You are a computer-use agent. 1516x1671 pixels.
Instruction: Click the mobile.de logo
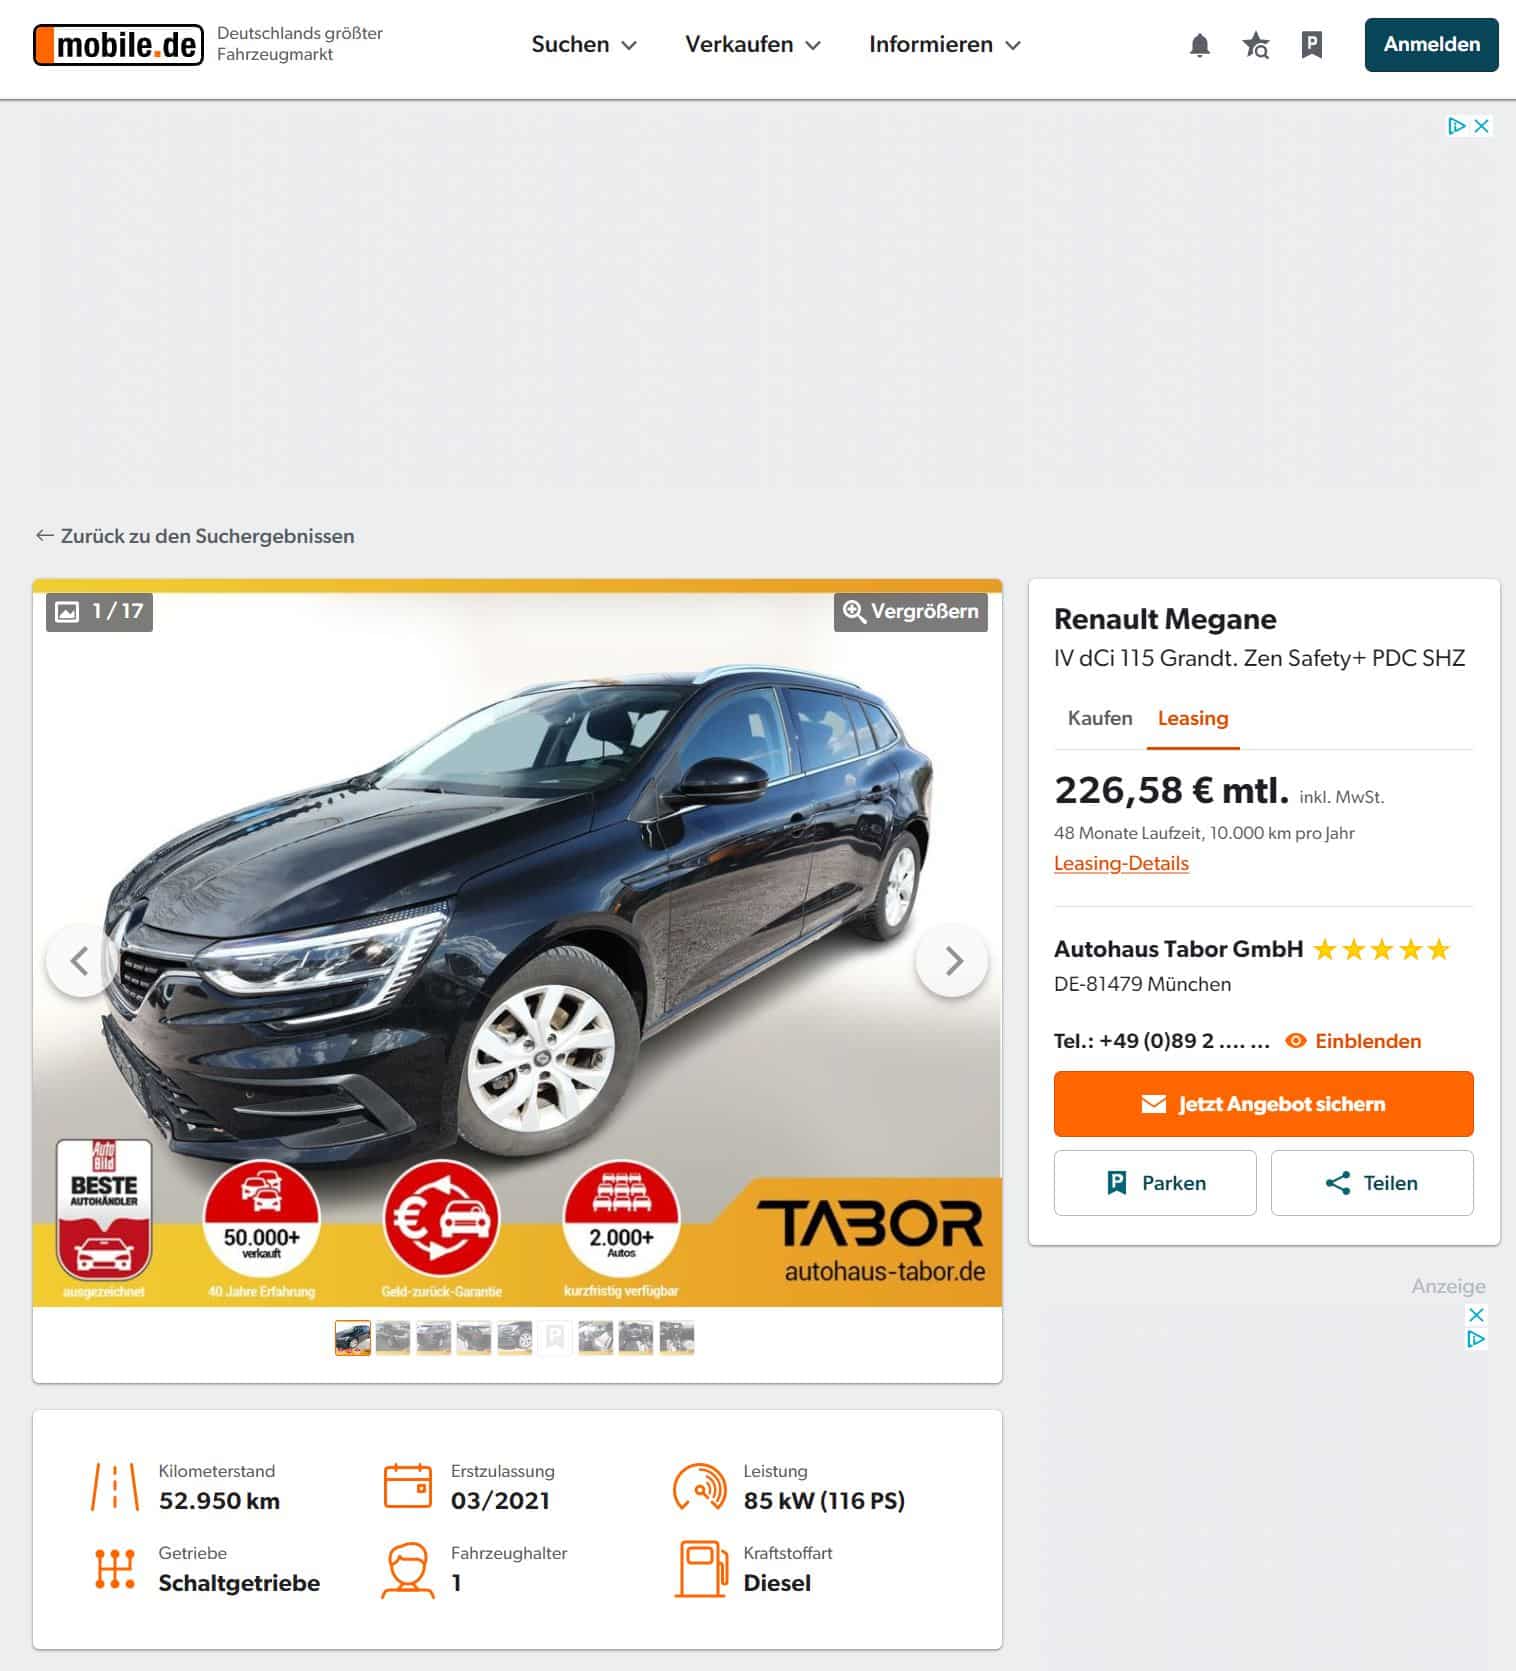point(118,45)
